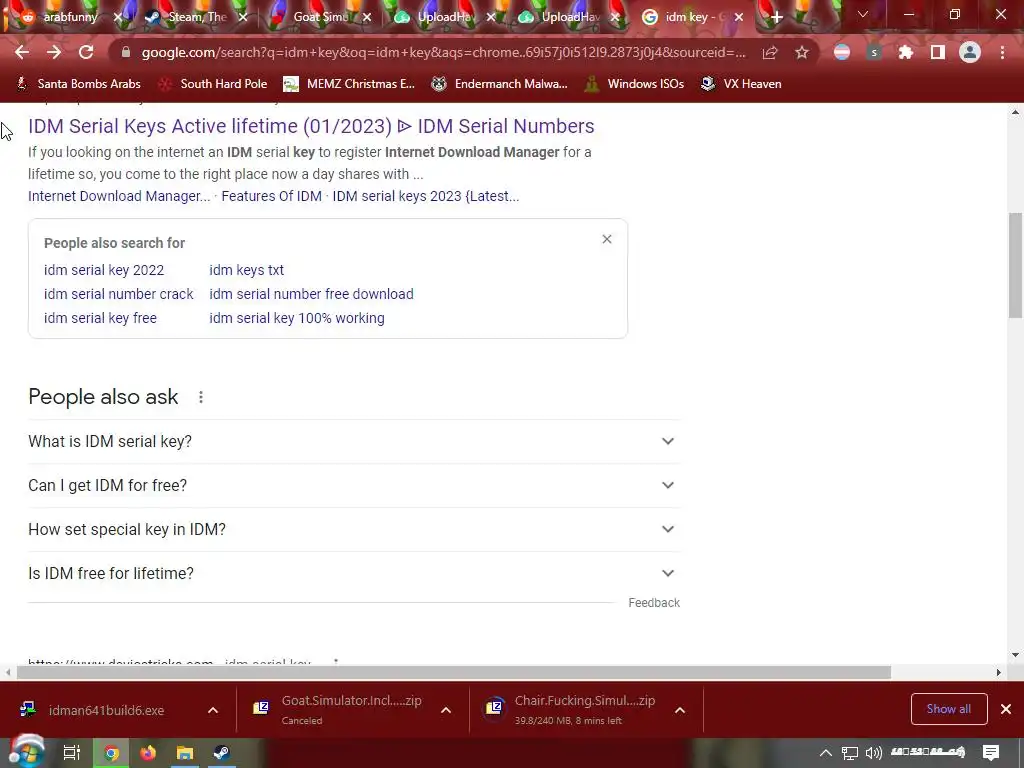Open the MEMZ Christmas bookmark
Image resolution: width=1024 pixels, height=768 pixels.
(349, 84)
